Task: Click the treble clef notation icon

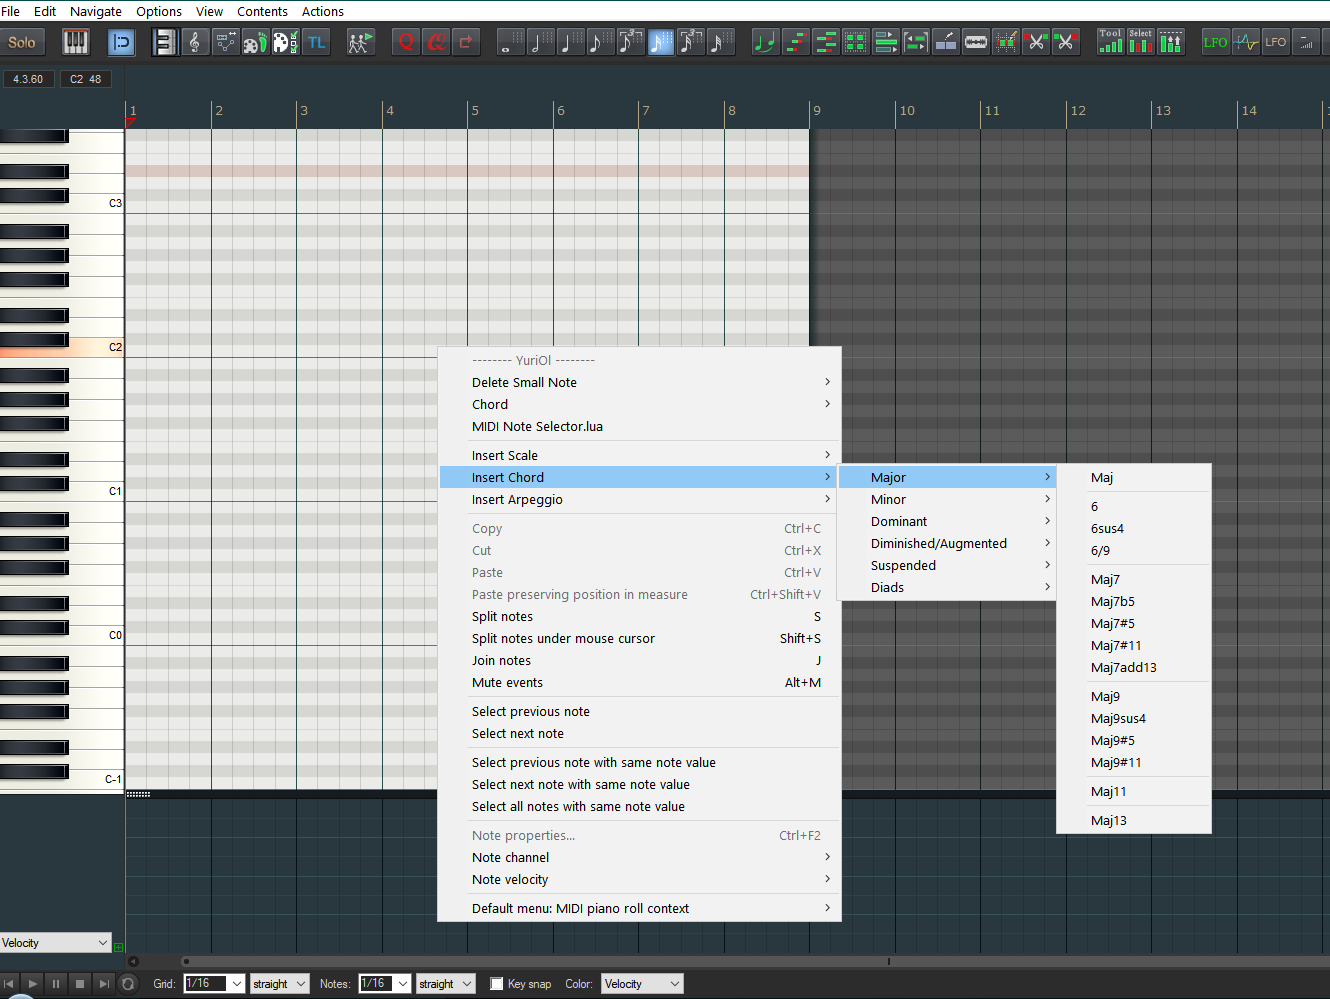Action: coord(195,42)
